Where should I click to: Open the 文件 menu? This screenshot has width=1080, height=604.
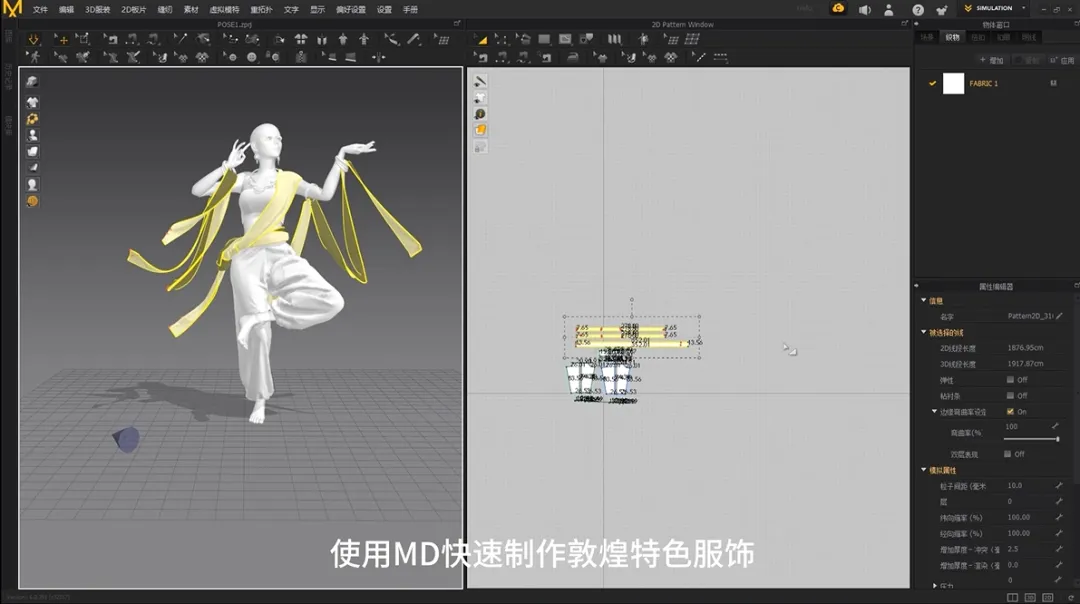(x=40, y=10)
